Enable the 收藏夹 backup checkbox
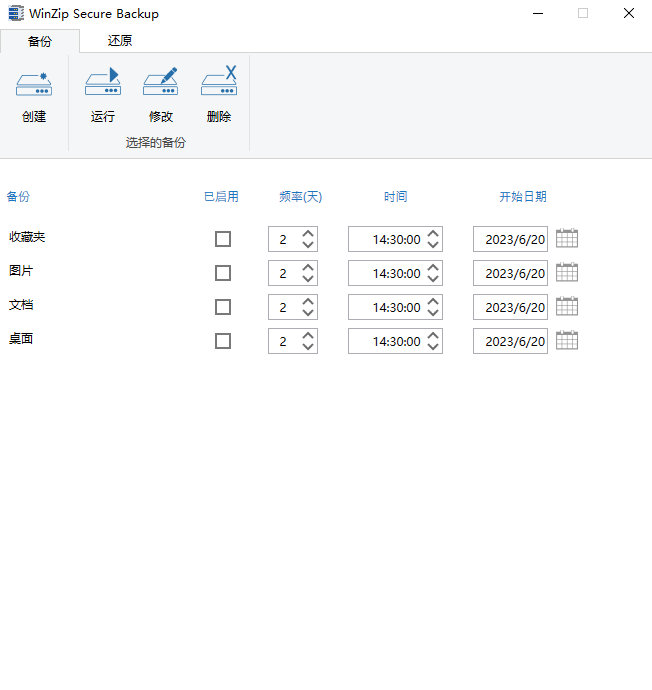 [x=223, y=239]
